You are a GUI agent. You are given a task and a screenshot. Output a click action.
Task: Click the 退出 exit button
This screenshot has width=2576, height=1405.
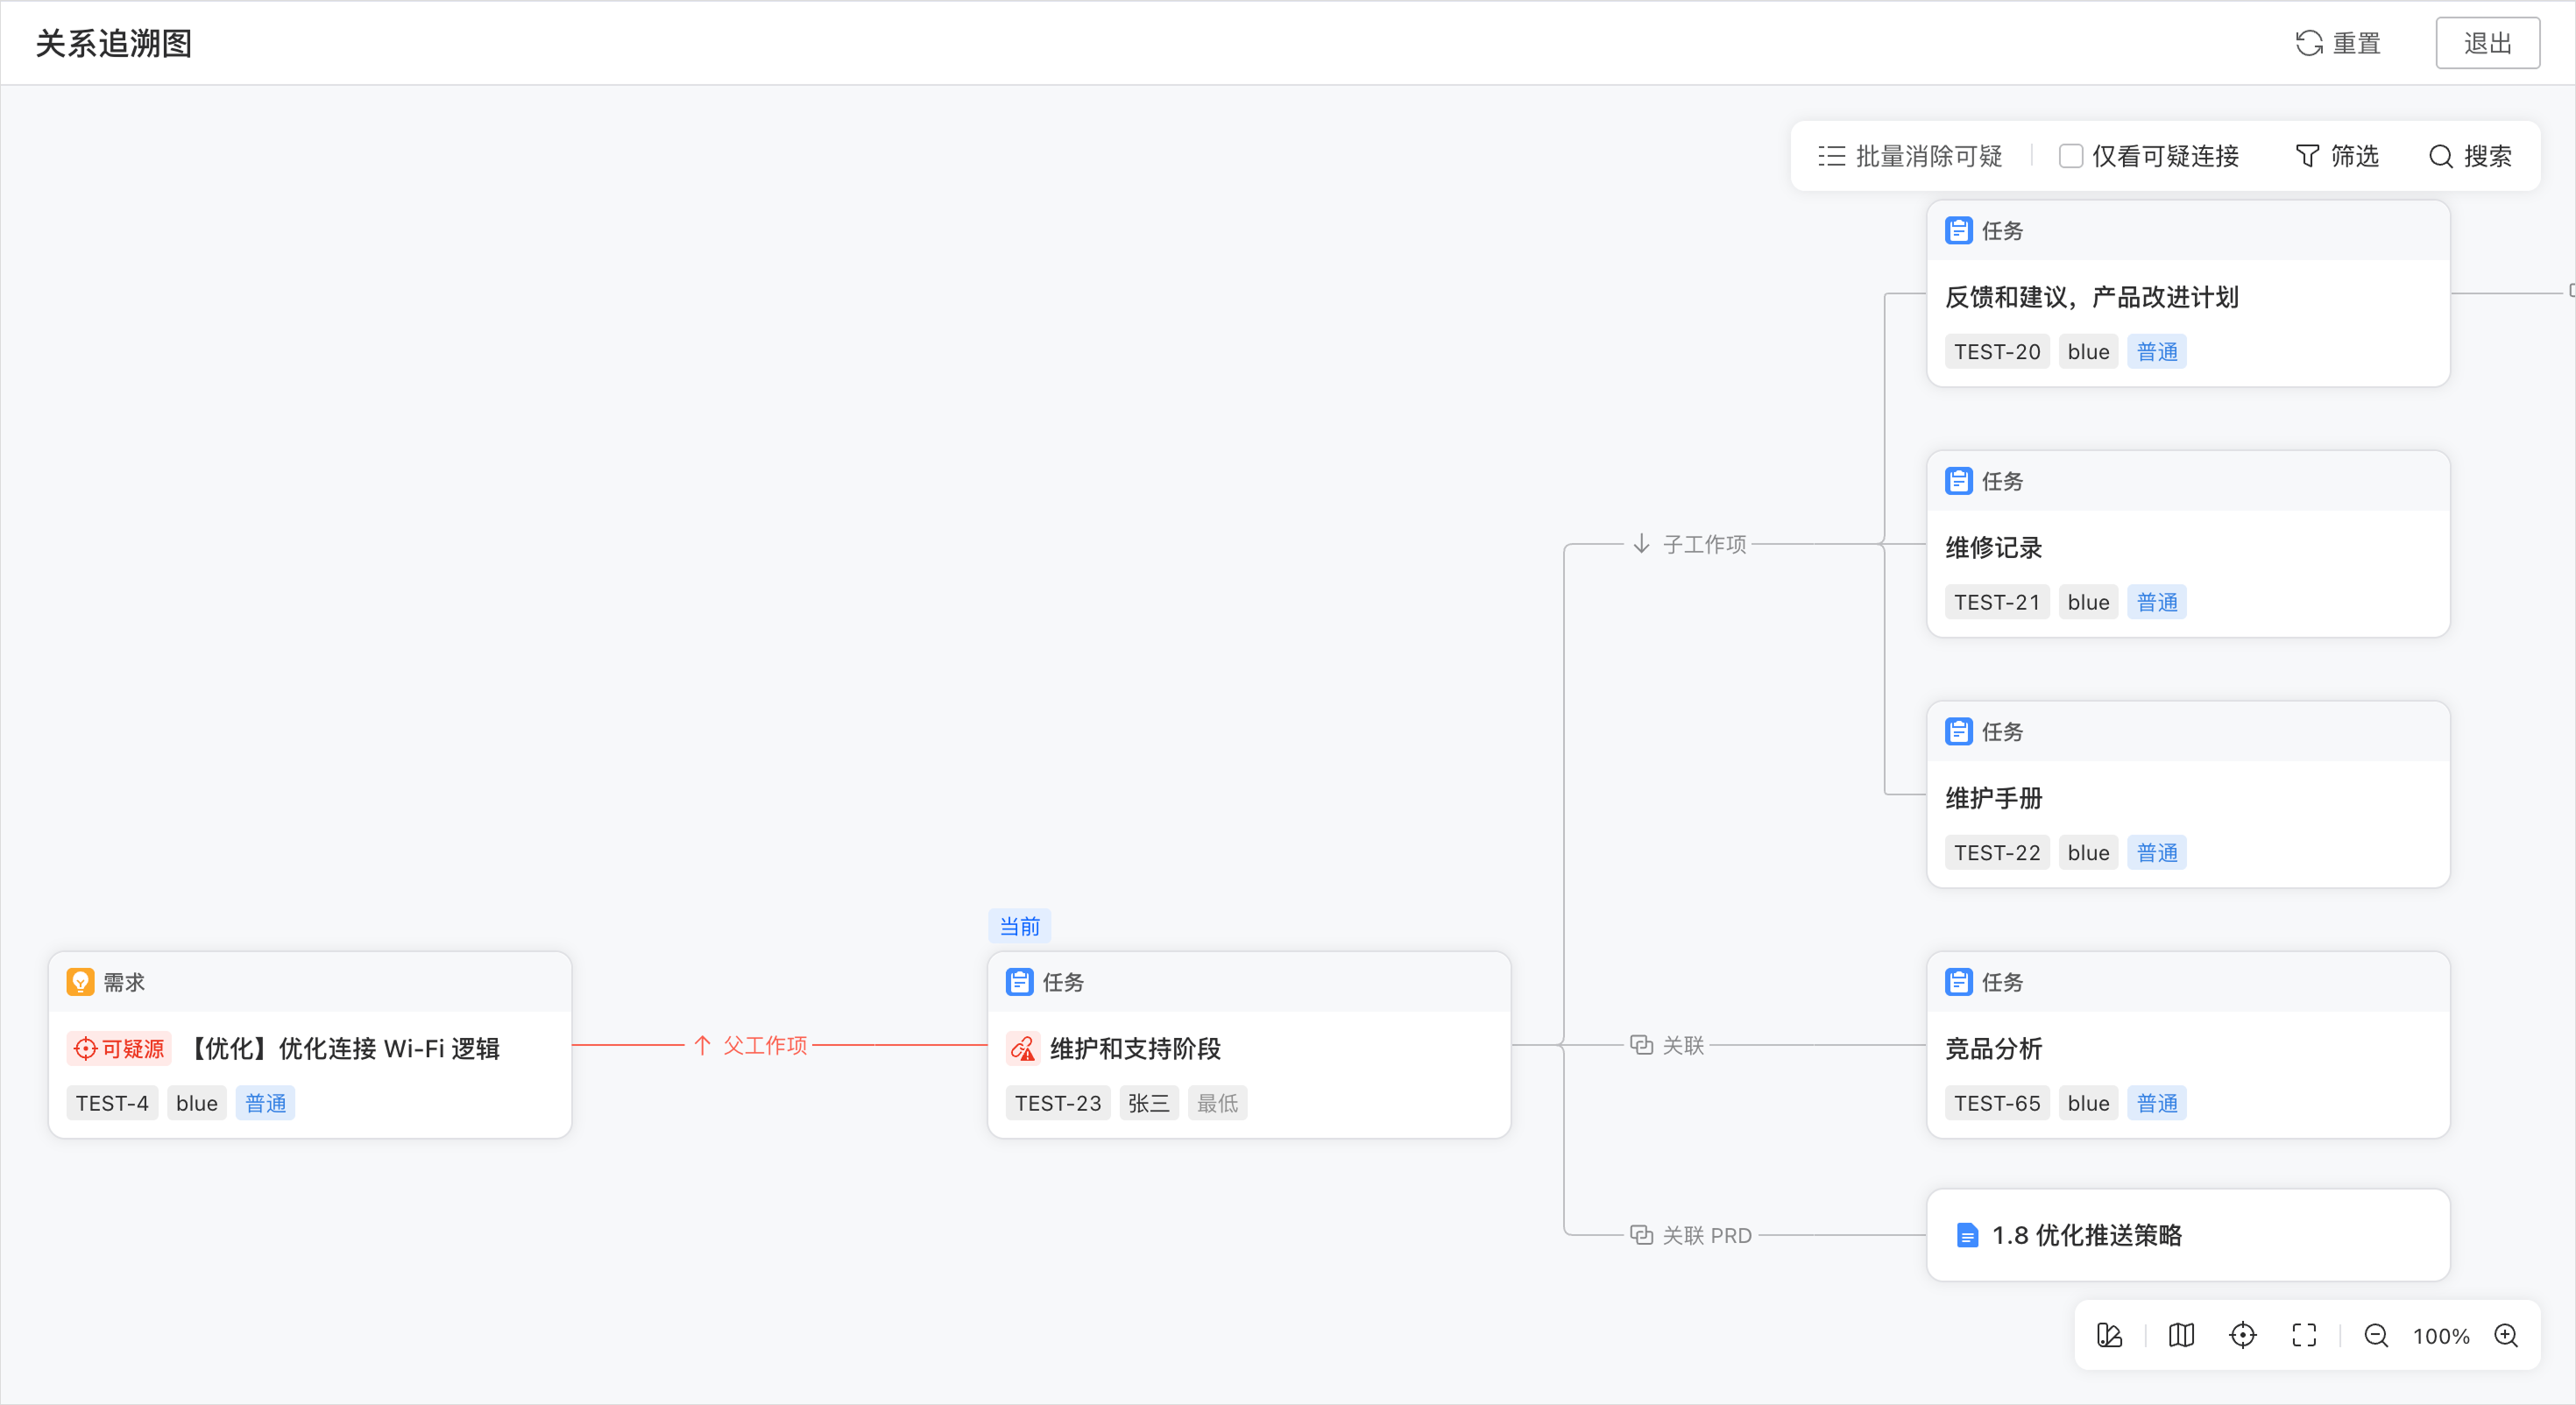coord(2487,43)
